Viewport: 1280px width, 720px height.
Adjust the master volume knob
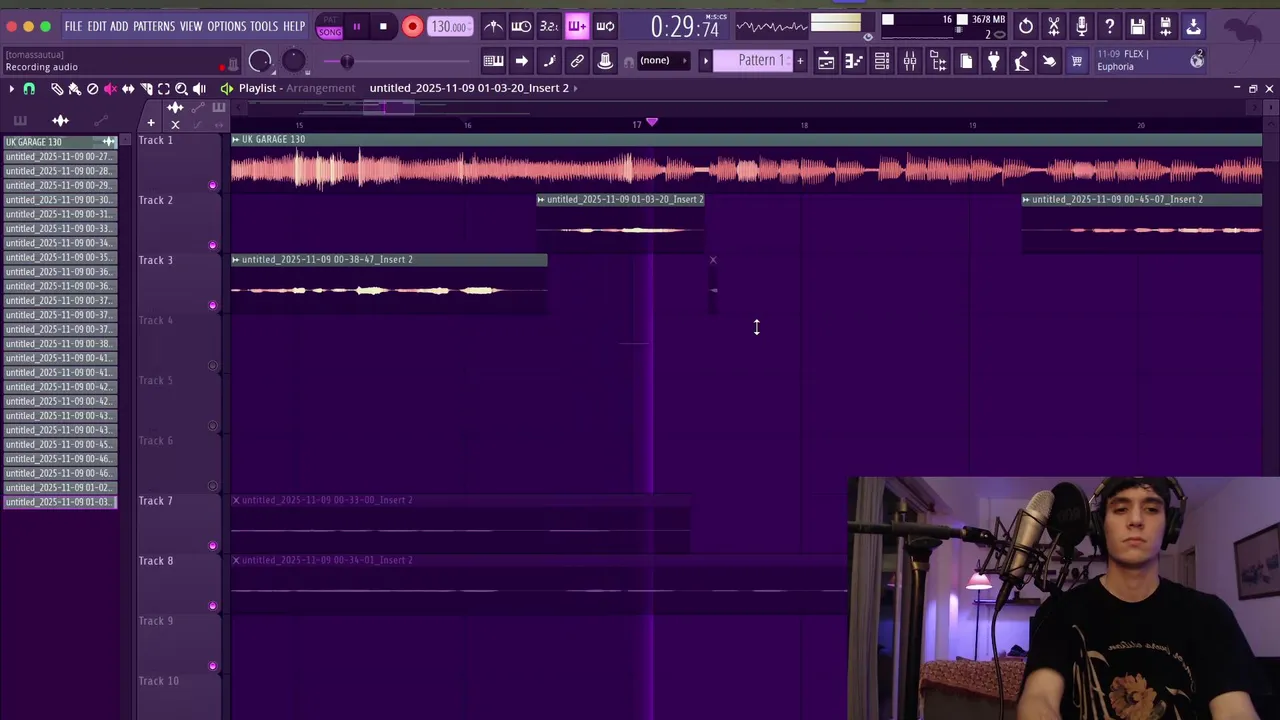pyautogui.click(x=260, y=61)
